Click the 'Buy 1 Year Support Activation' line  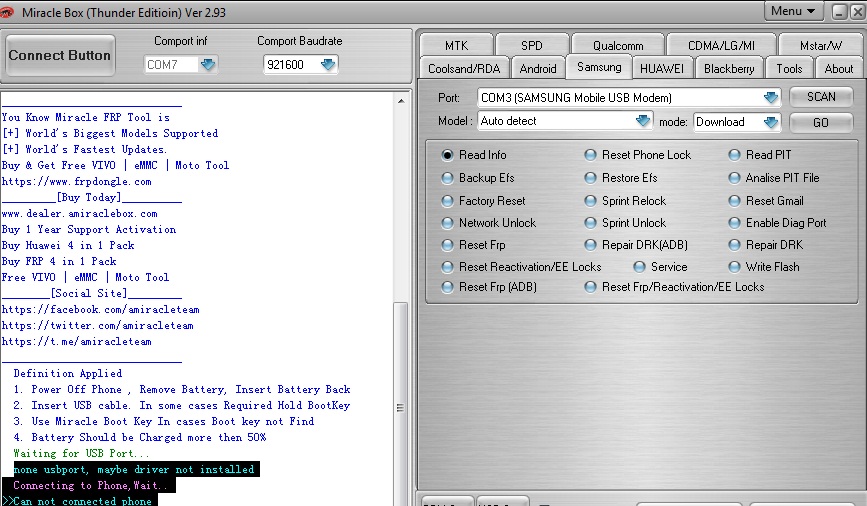pos(88,229)
